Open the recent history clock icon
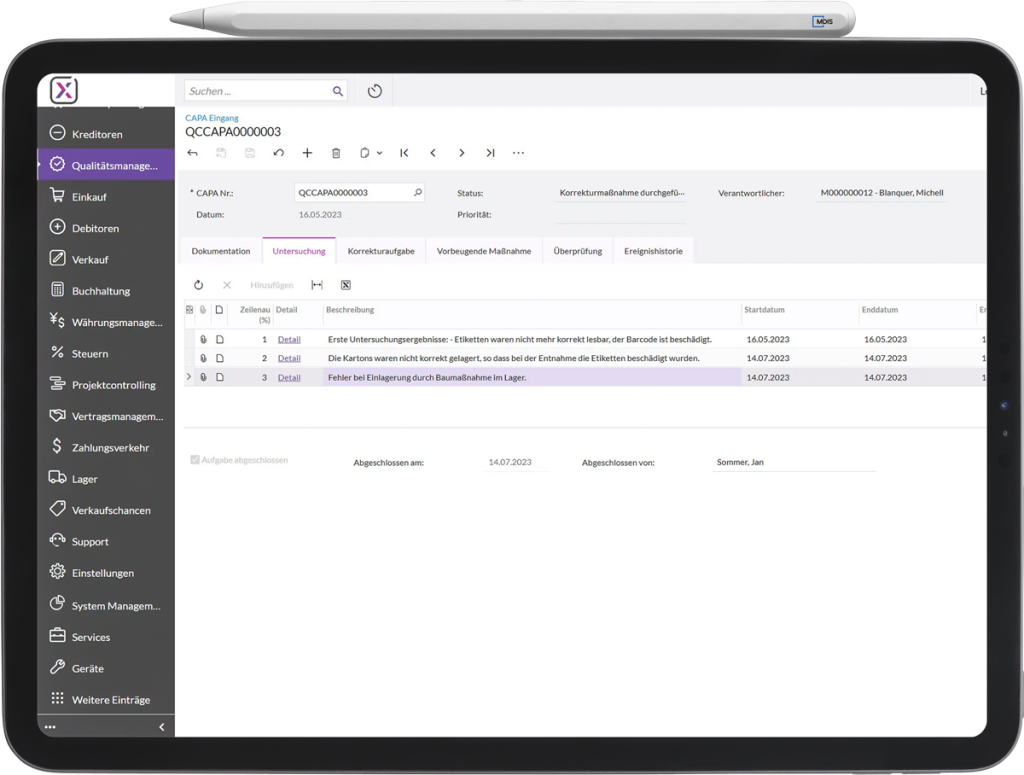The image size is (1024, 775). (375, 91)
